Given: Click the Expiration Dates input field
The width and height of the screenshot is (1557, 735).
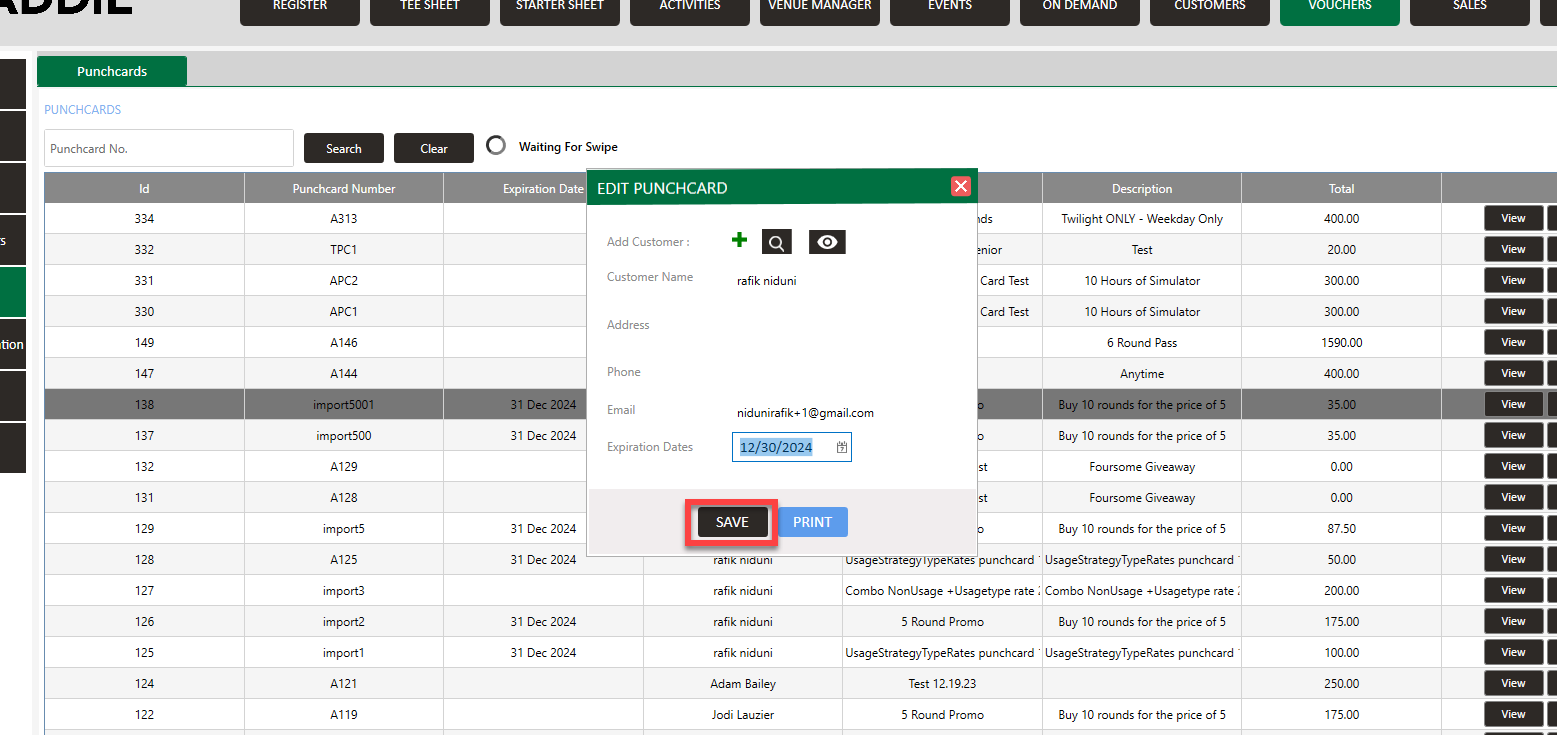Looking at the screenshot, I should coord(782,448).
